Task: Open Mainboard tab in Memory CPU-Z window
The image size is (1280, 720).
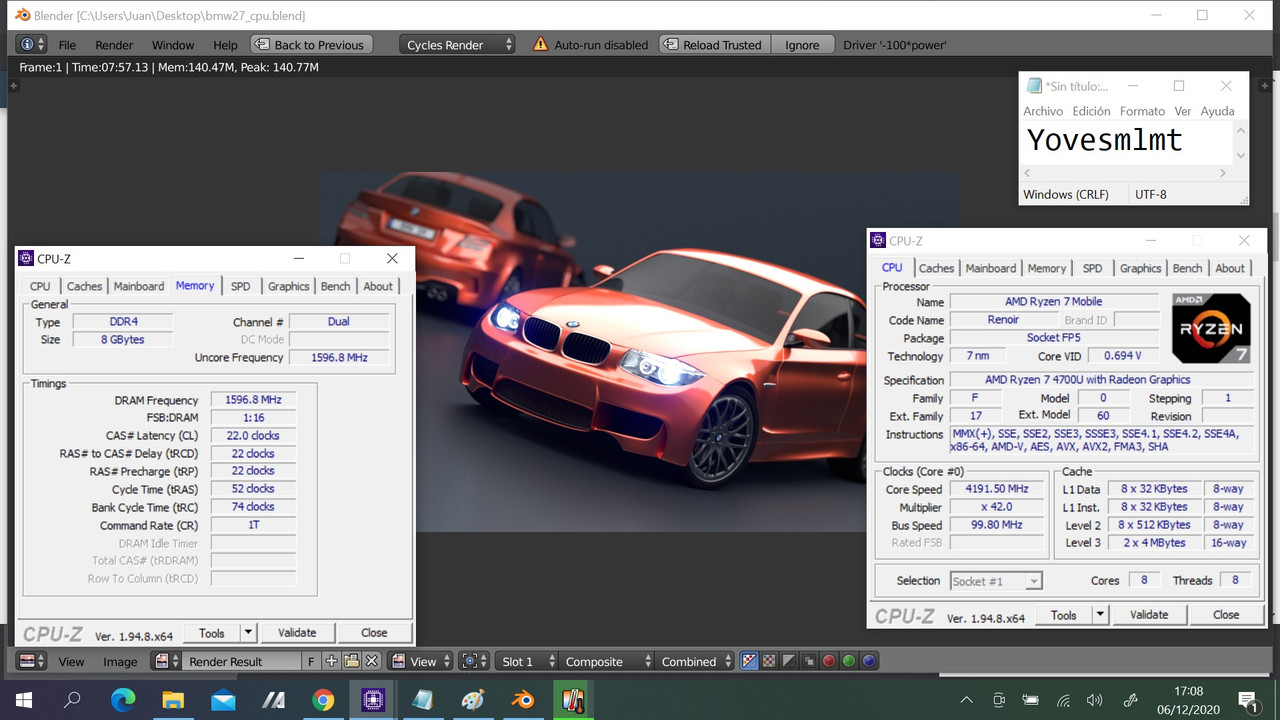Action: [x=139, y=286]
